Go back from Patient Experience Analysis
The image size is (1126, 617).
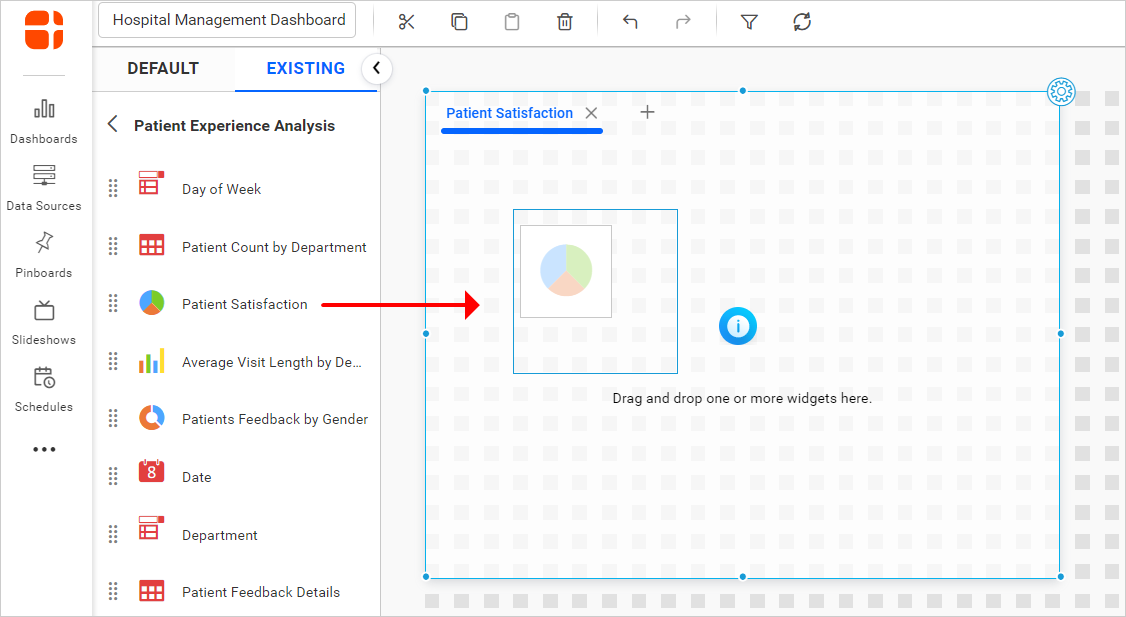click(113, 124)
